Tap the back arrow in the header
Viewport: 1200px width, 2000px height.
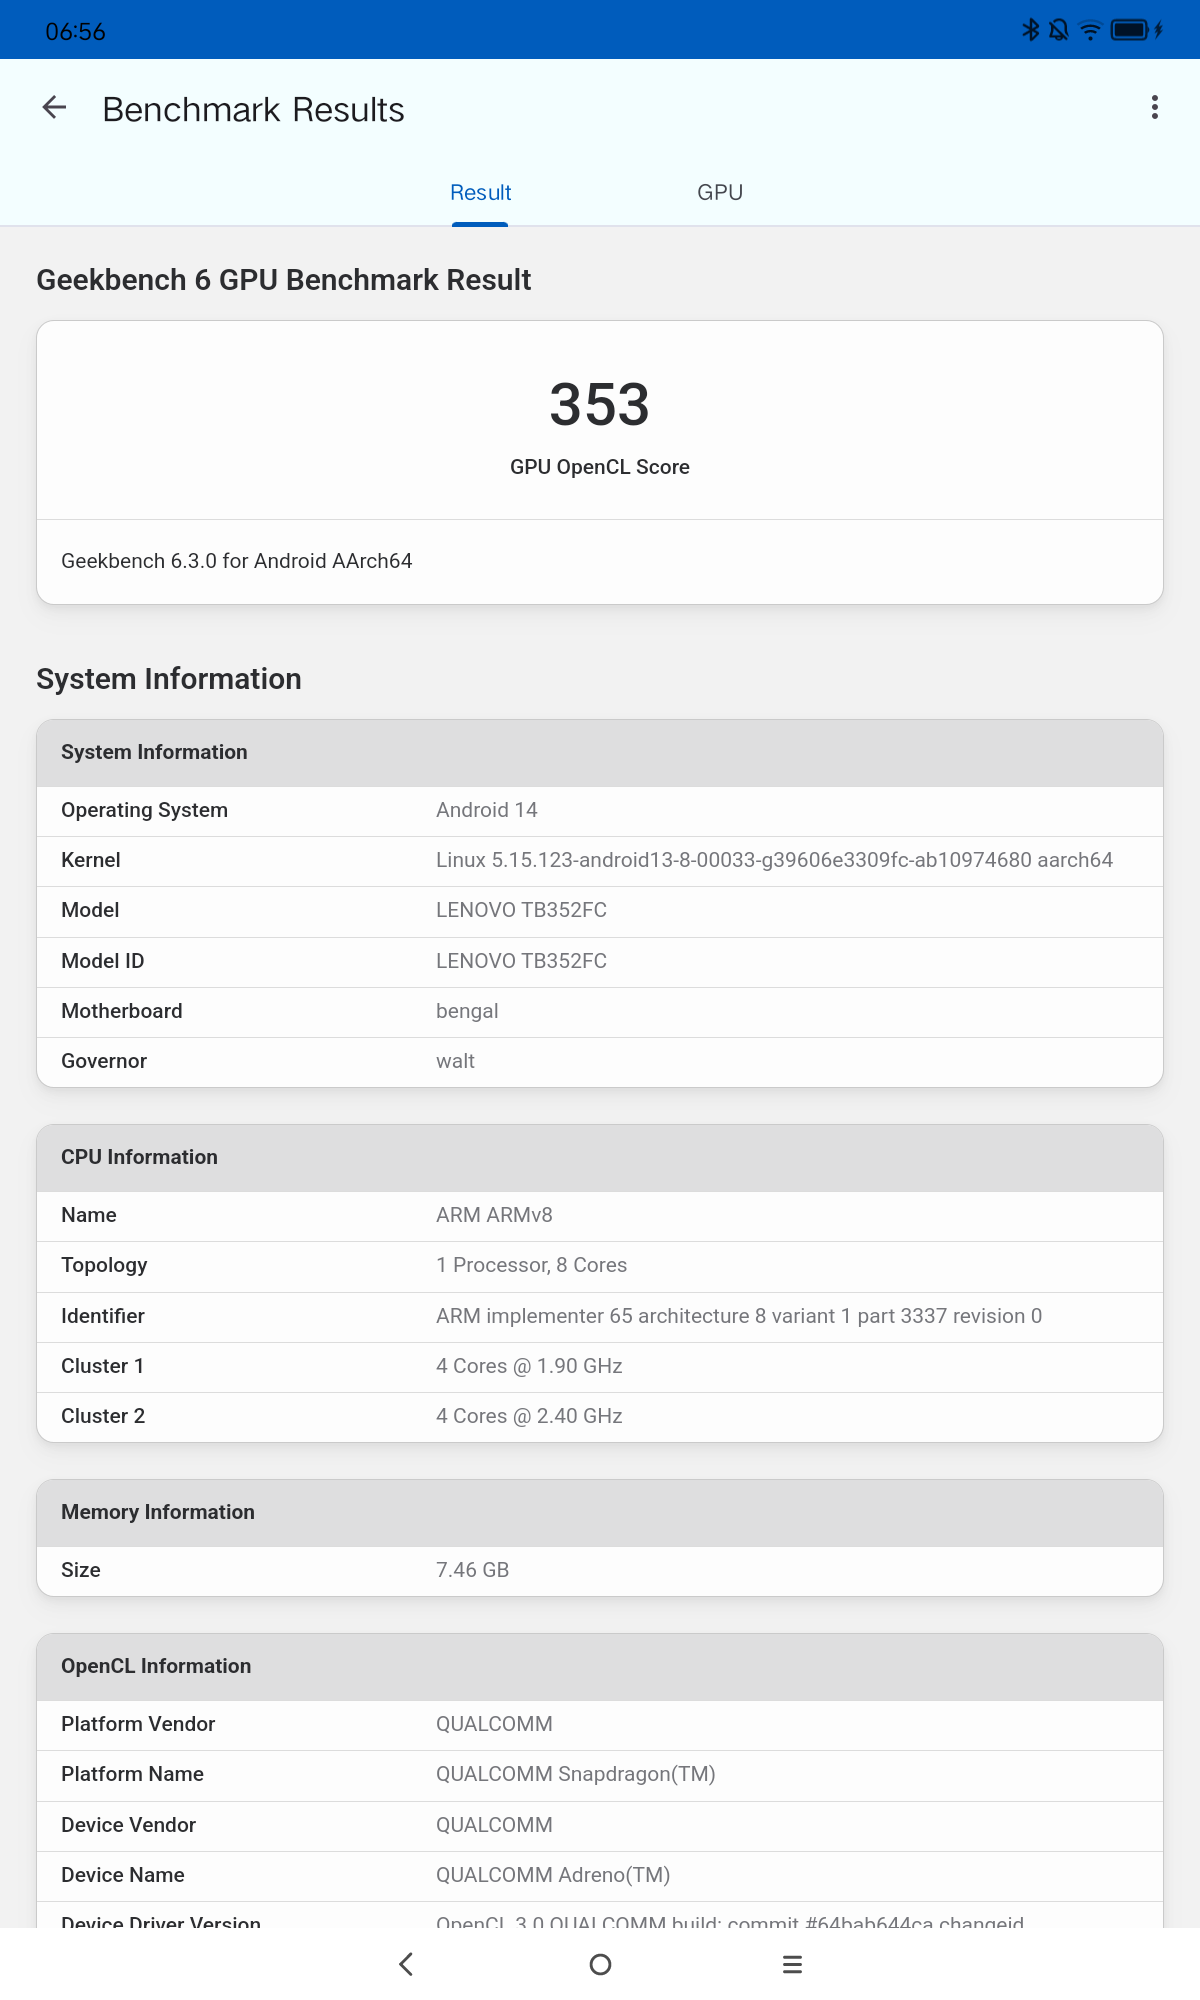click(x=55, y=108)
